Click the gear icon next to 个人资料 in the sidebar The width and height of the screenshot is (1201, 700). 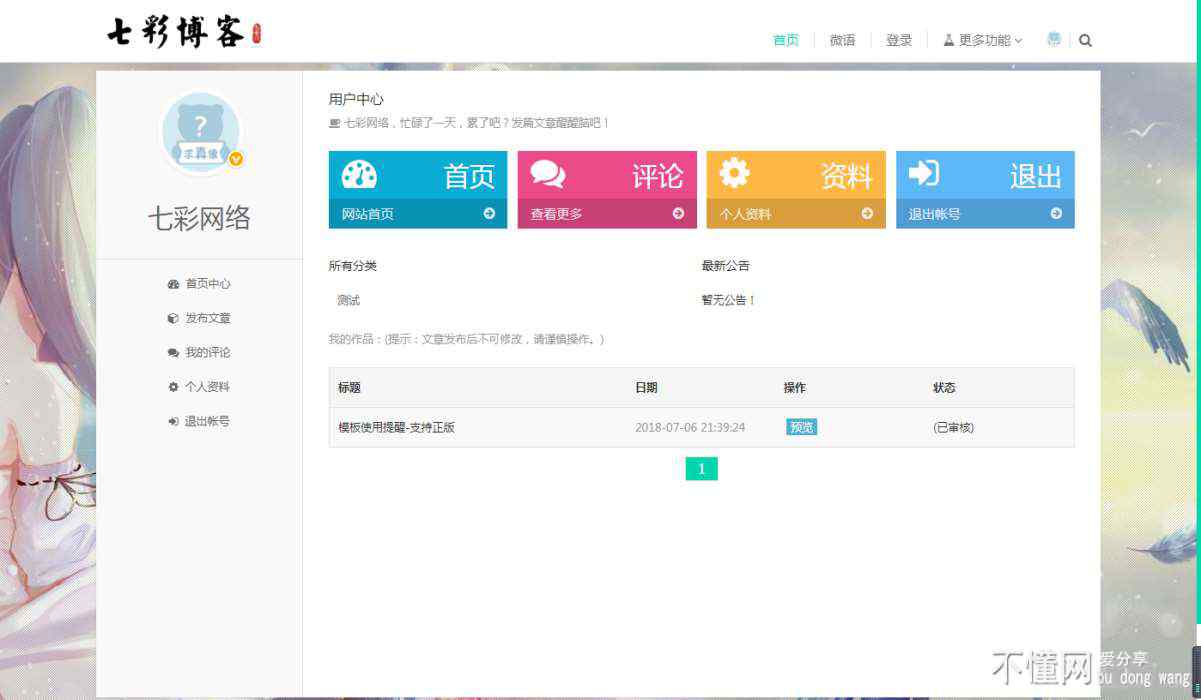[173, 387]
